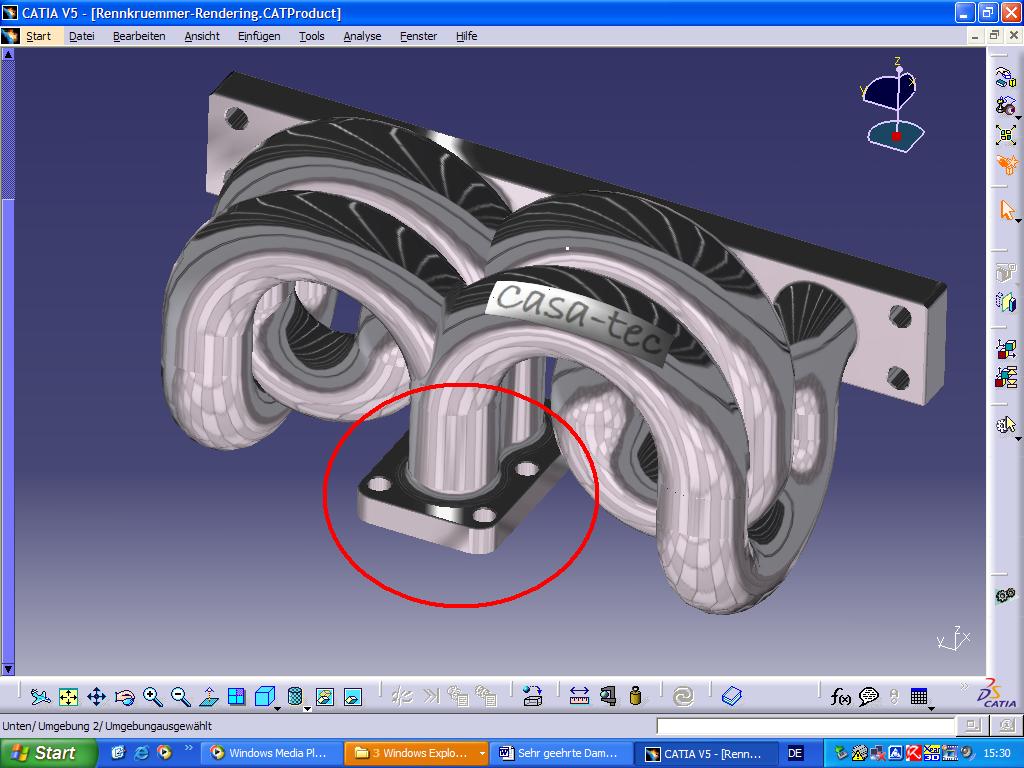Open the Fenster menu

pyautogui.click(x=419, y=36)
